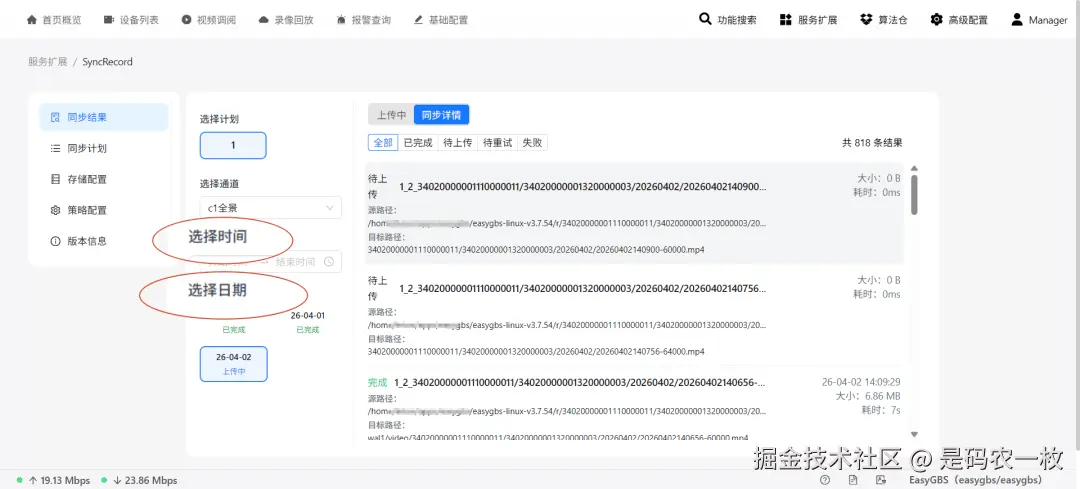Select 同步计划 in the sidebar
Viewport: 1080px width, 489px height.
click(x=104, y=148)
